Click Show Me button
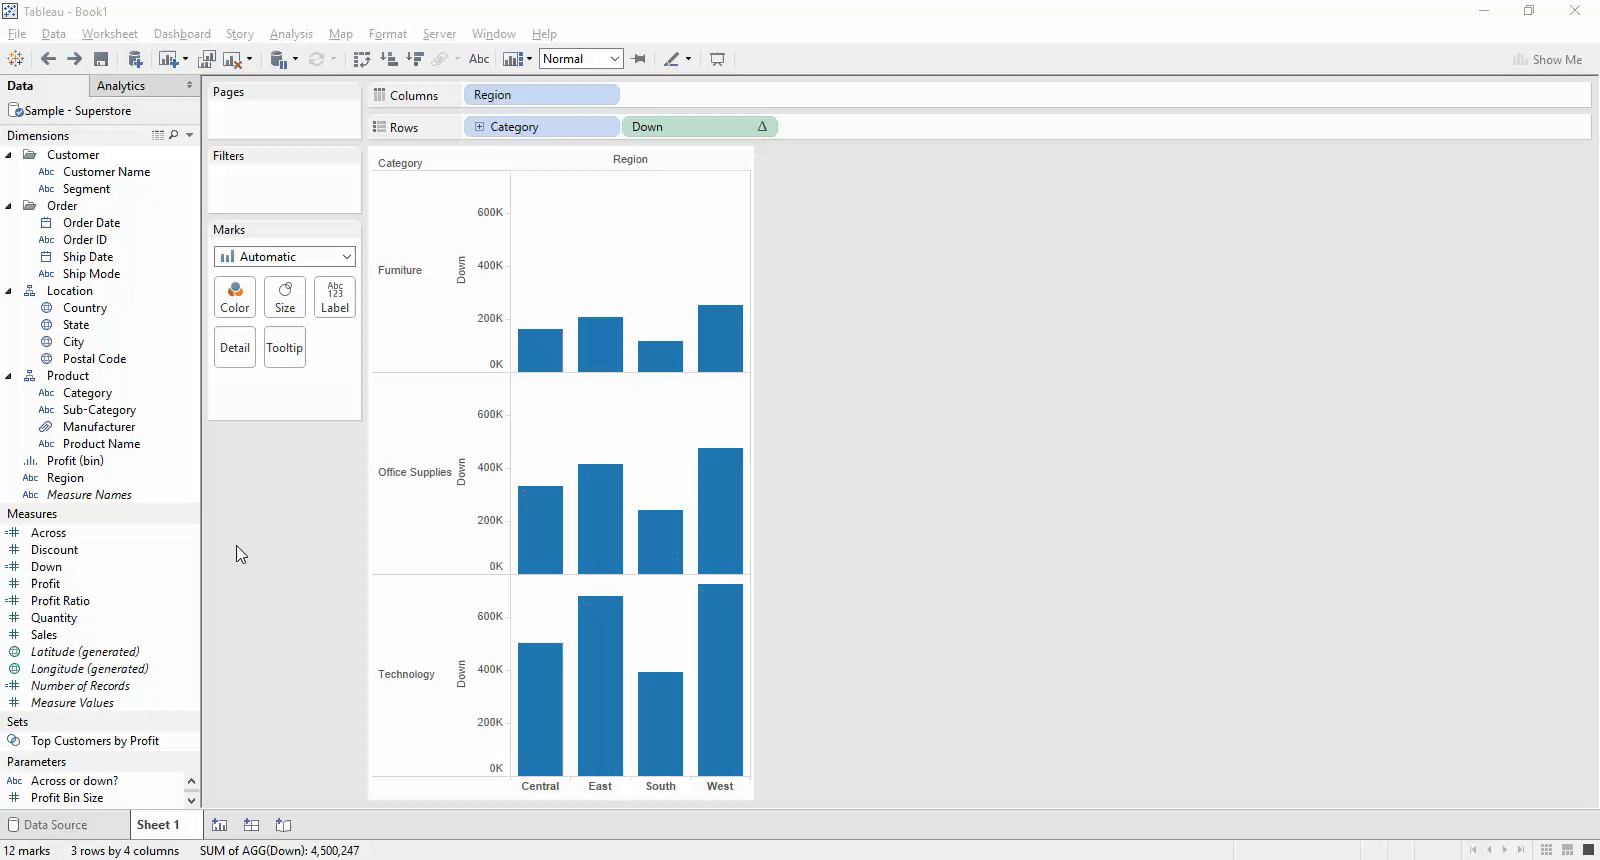This screenshot has height=860, width=1600. coord(1547,60)
